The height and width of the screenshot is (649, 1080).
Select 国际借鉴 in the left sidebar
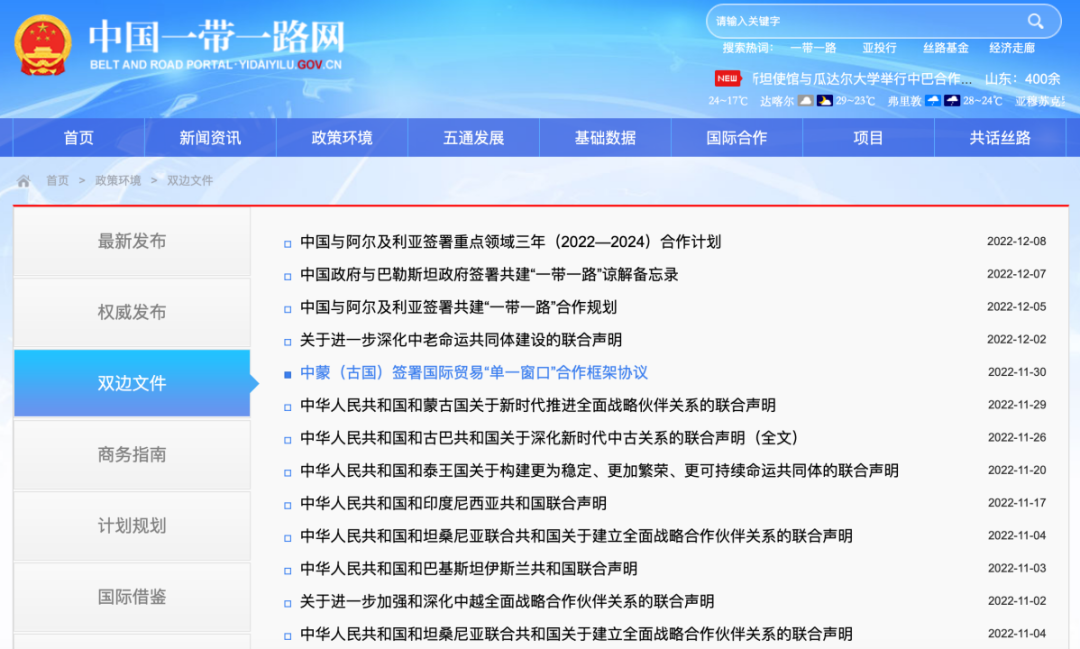click(131, 598)
